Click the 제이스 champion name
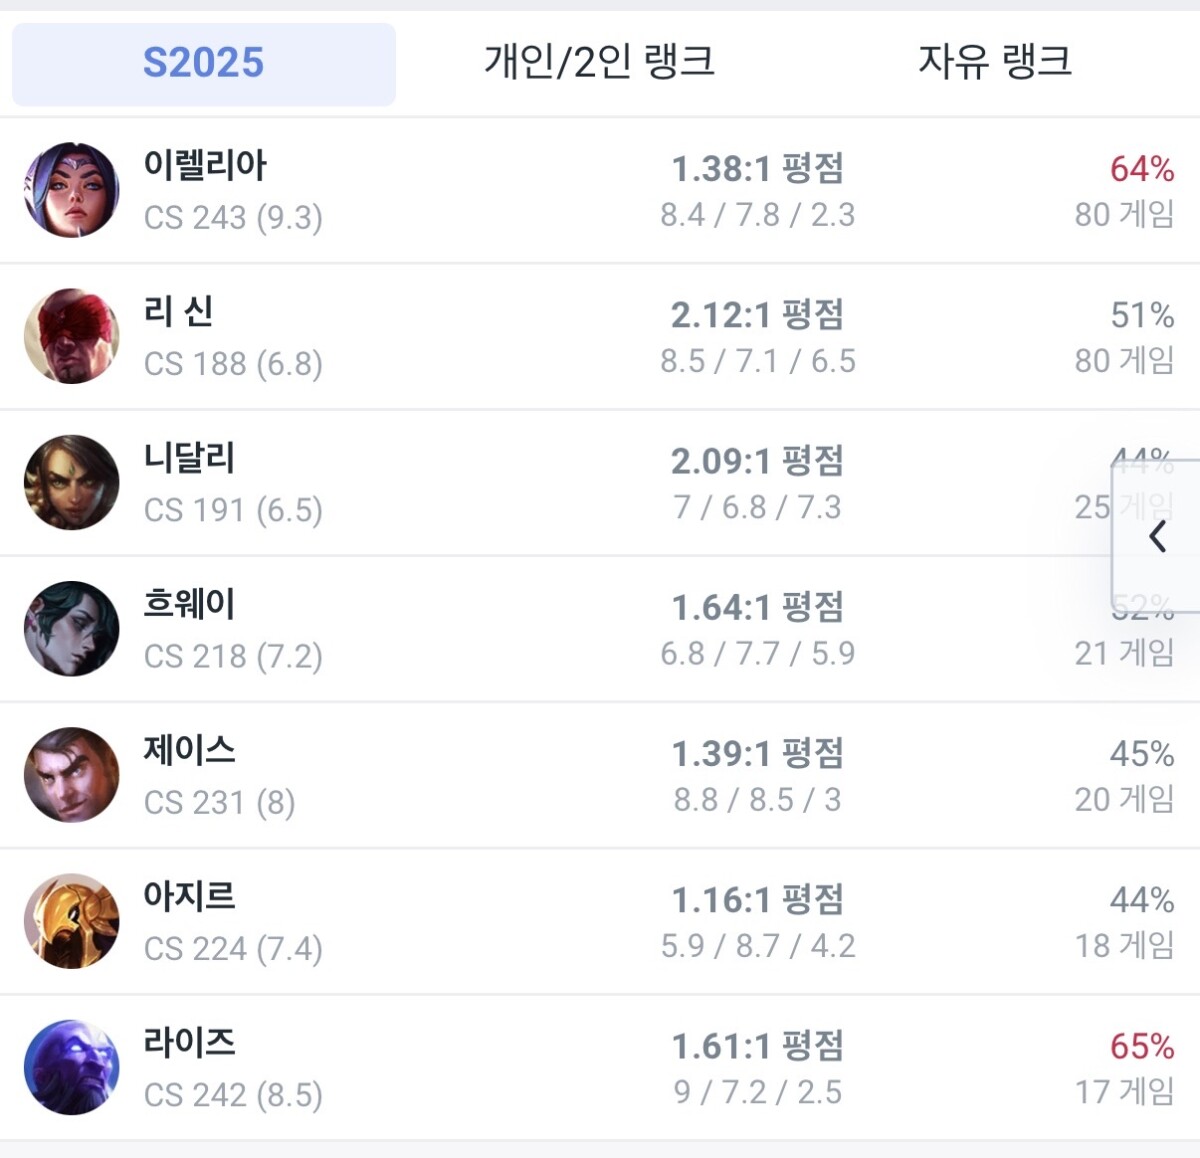This screenshot has height=1158, width=1200. [x=189, y=750]
